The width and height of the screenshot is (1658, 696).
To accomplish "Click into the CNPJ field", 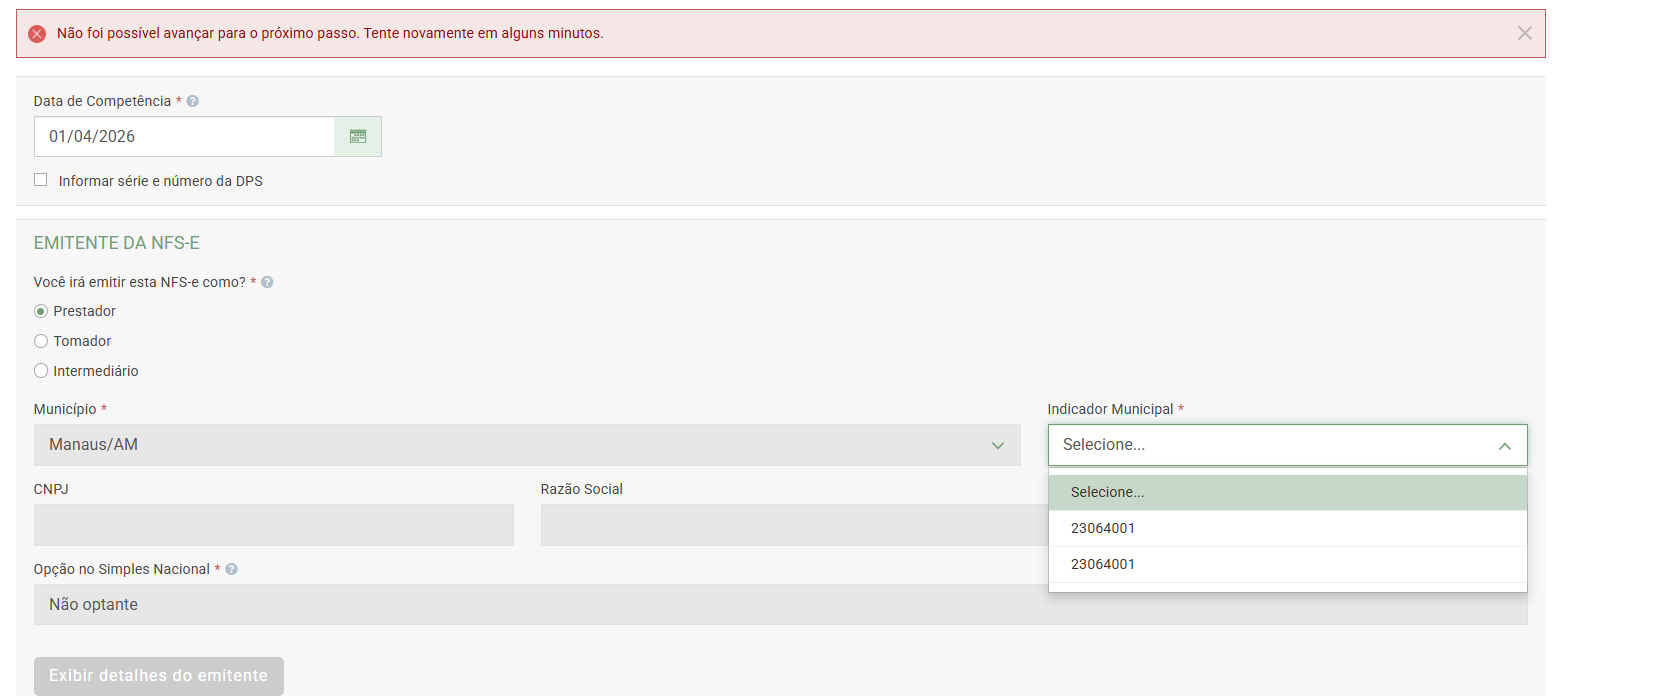I will pyautogui.click(x=273, y=525).
